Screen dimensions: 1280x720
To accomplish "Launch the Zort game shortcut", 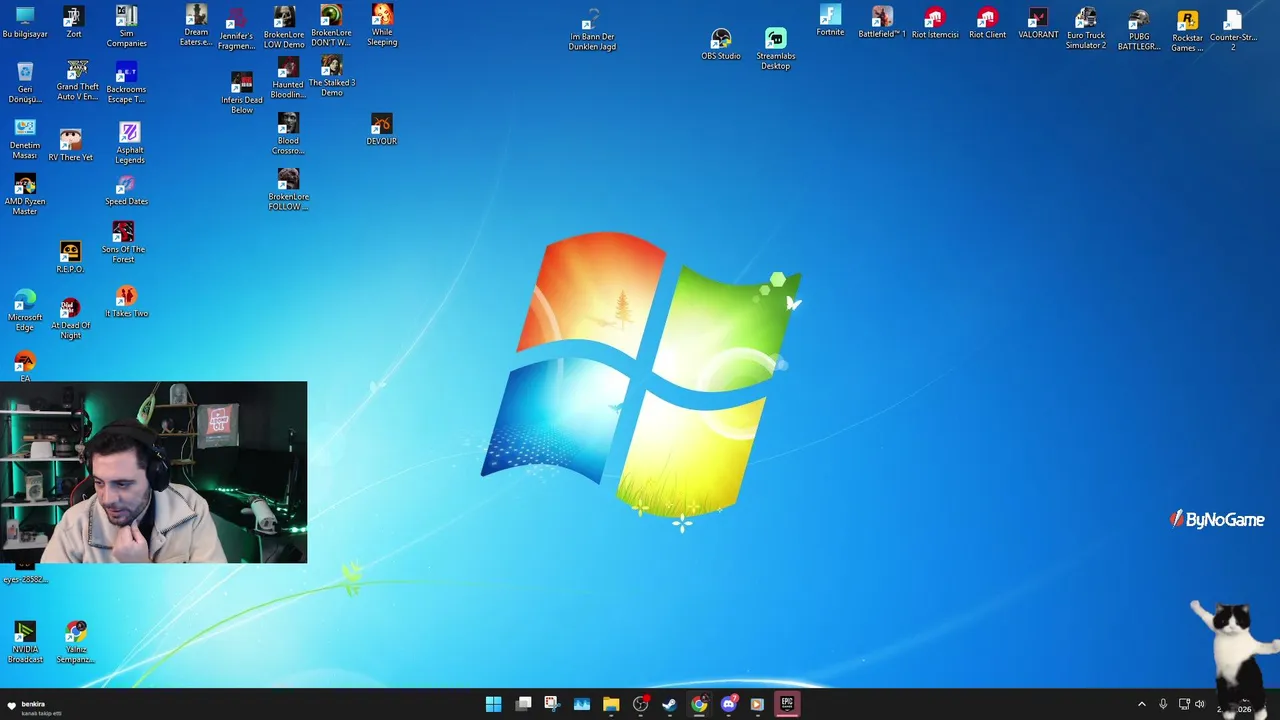I will click(73, 22).
